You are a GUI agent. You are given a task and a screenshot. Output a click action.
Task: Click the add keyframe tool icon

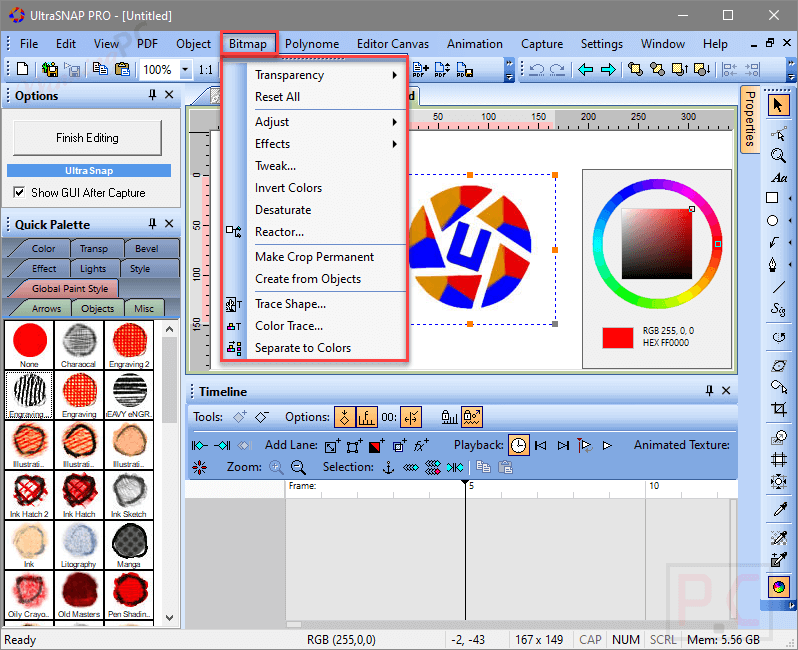240,417
